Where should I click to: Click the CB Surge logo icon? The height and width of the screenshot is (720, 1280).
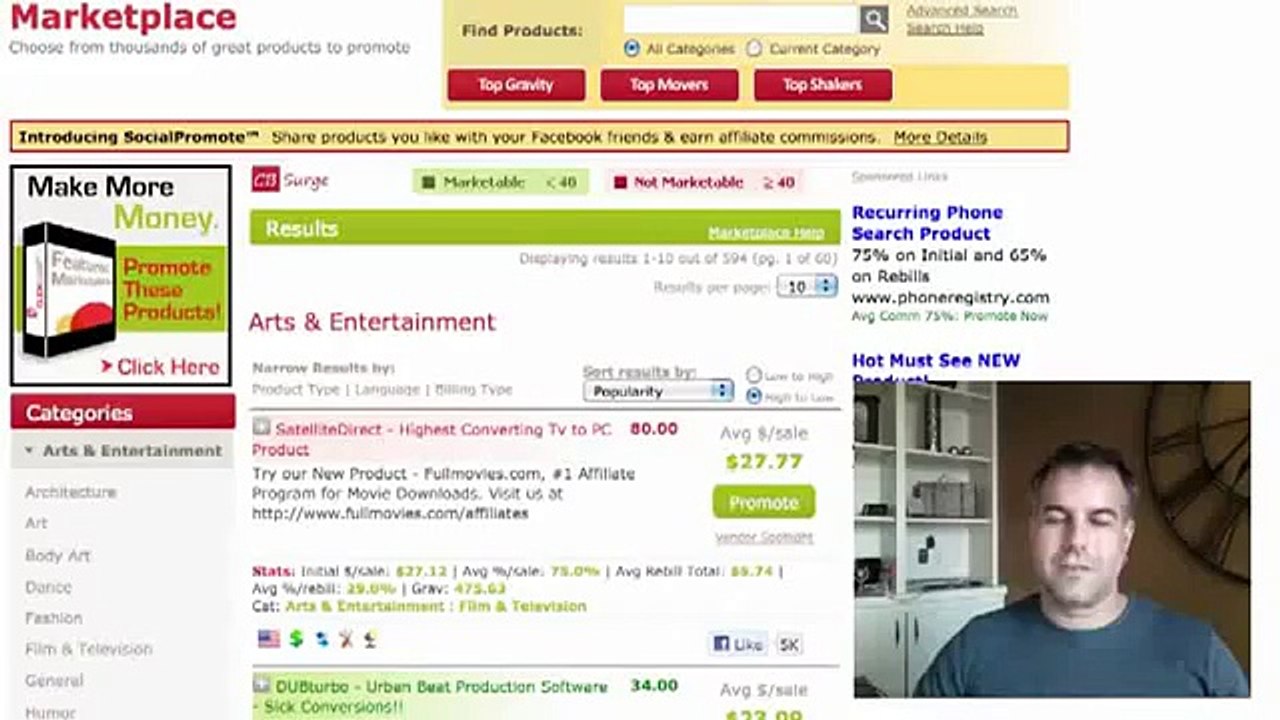pos(265,180)
